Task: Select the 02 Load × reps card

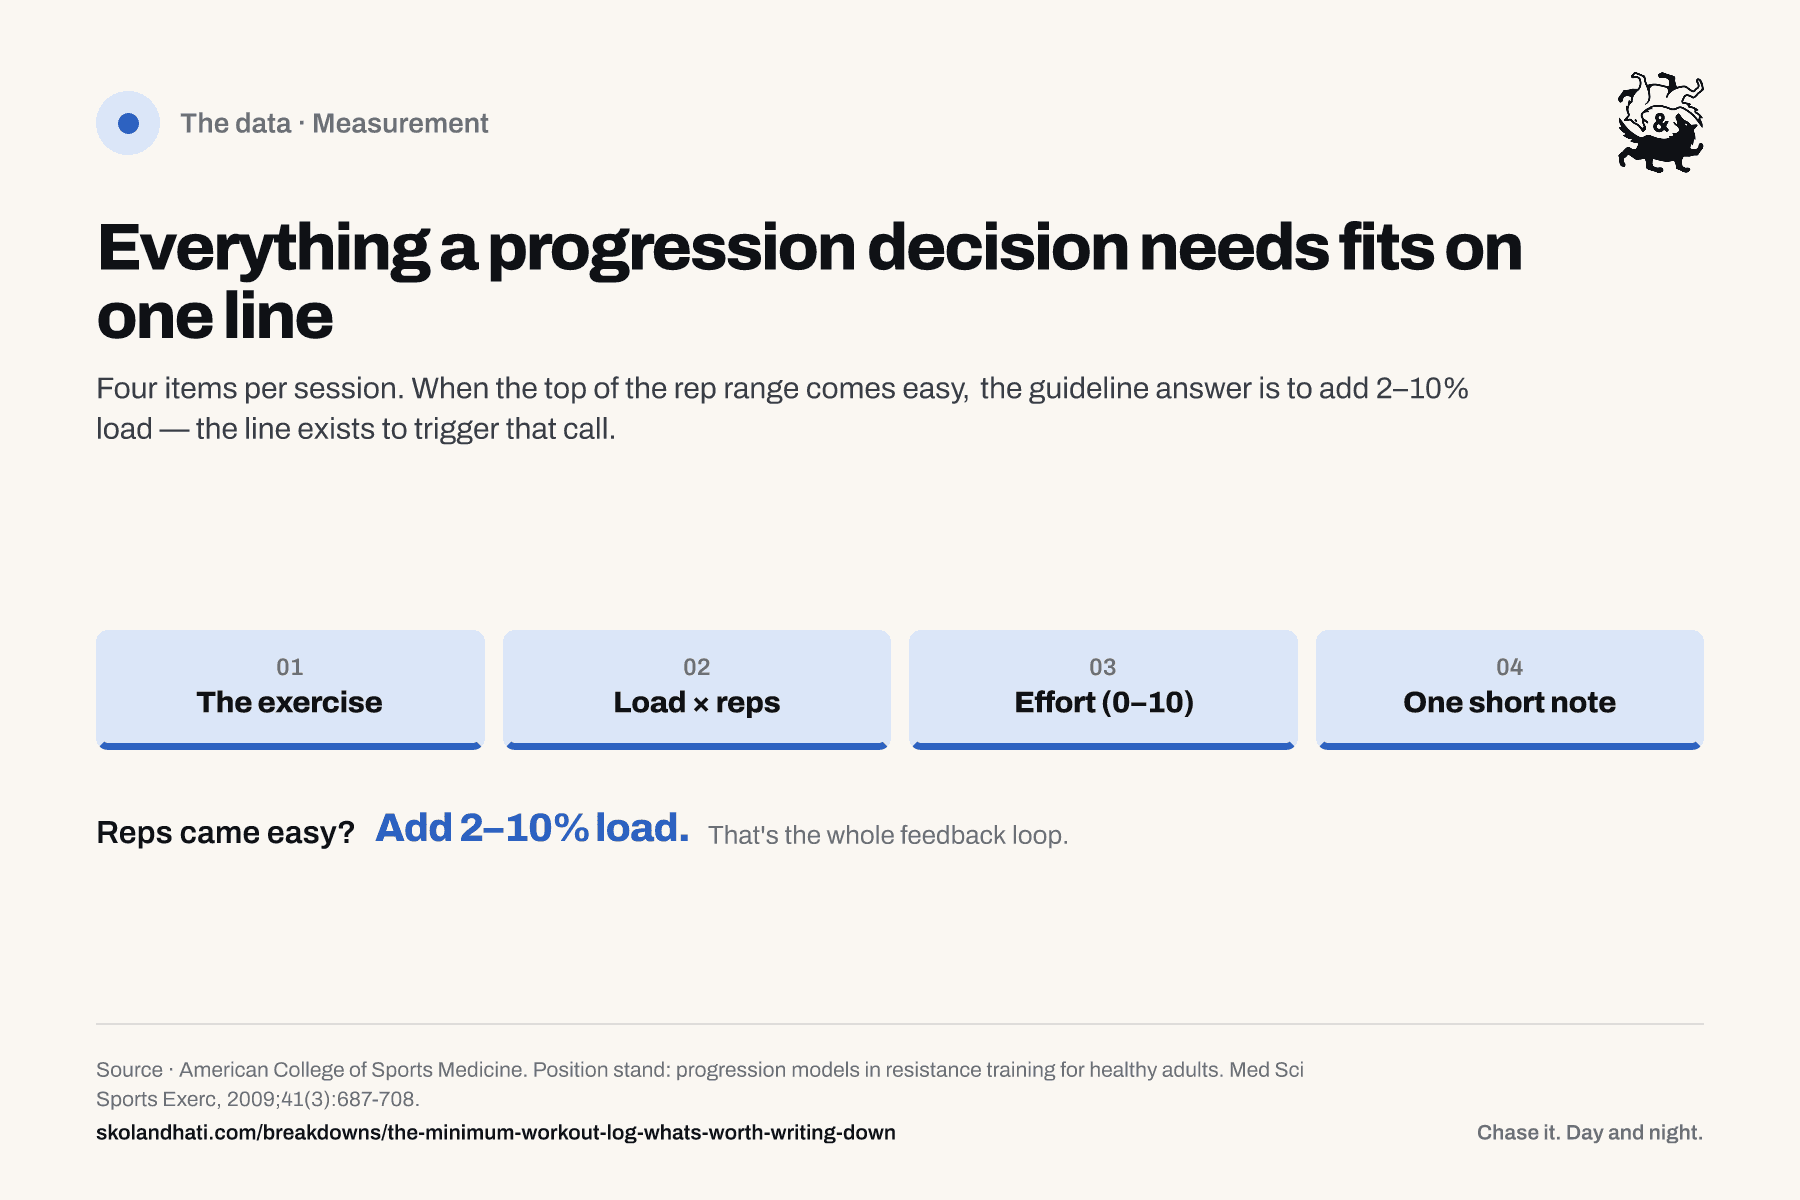Action: coord(697,689)
